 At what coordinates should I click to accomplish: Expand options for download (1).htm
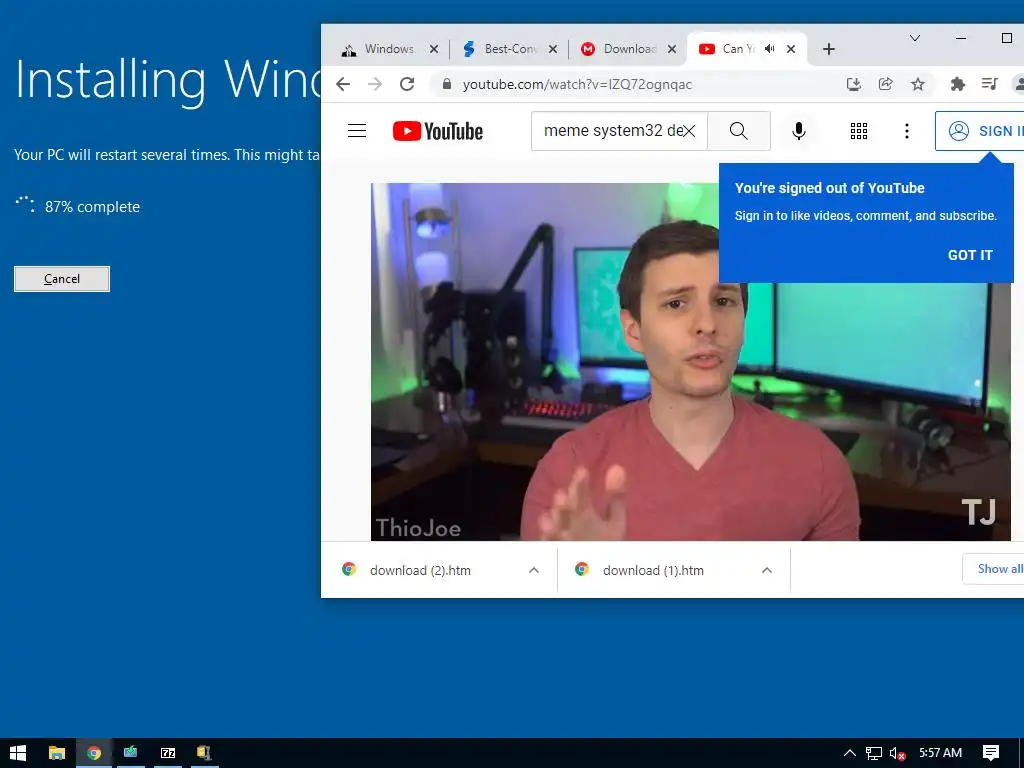tap(767, 570)
